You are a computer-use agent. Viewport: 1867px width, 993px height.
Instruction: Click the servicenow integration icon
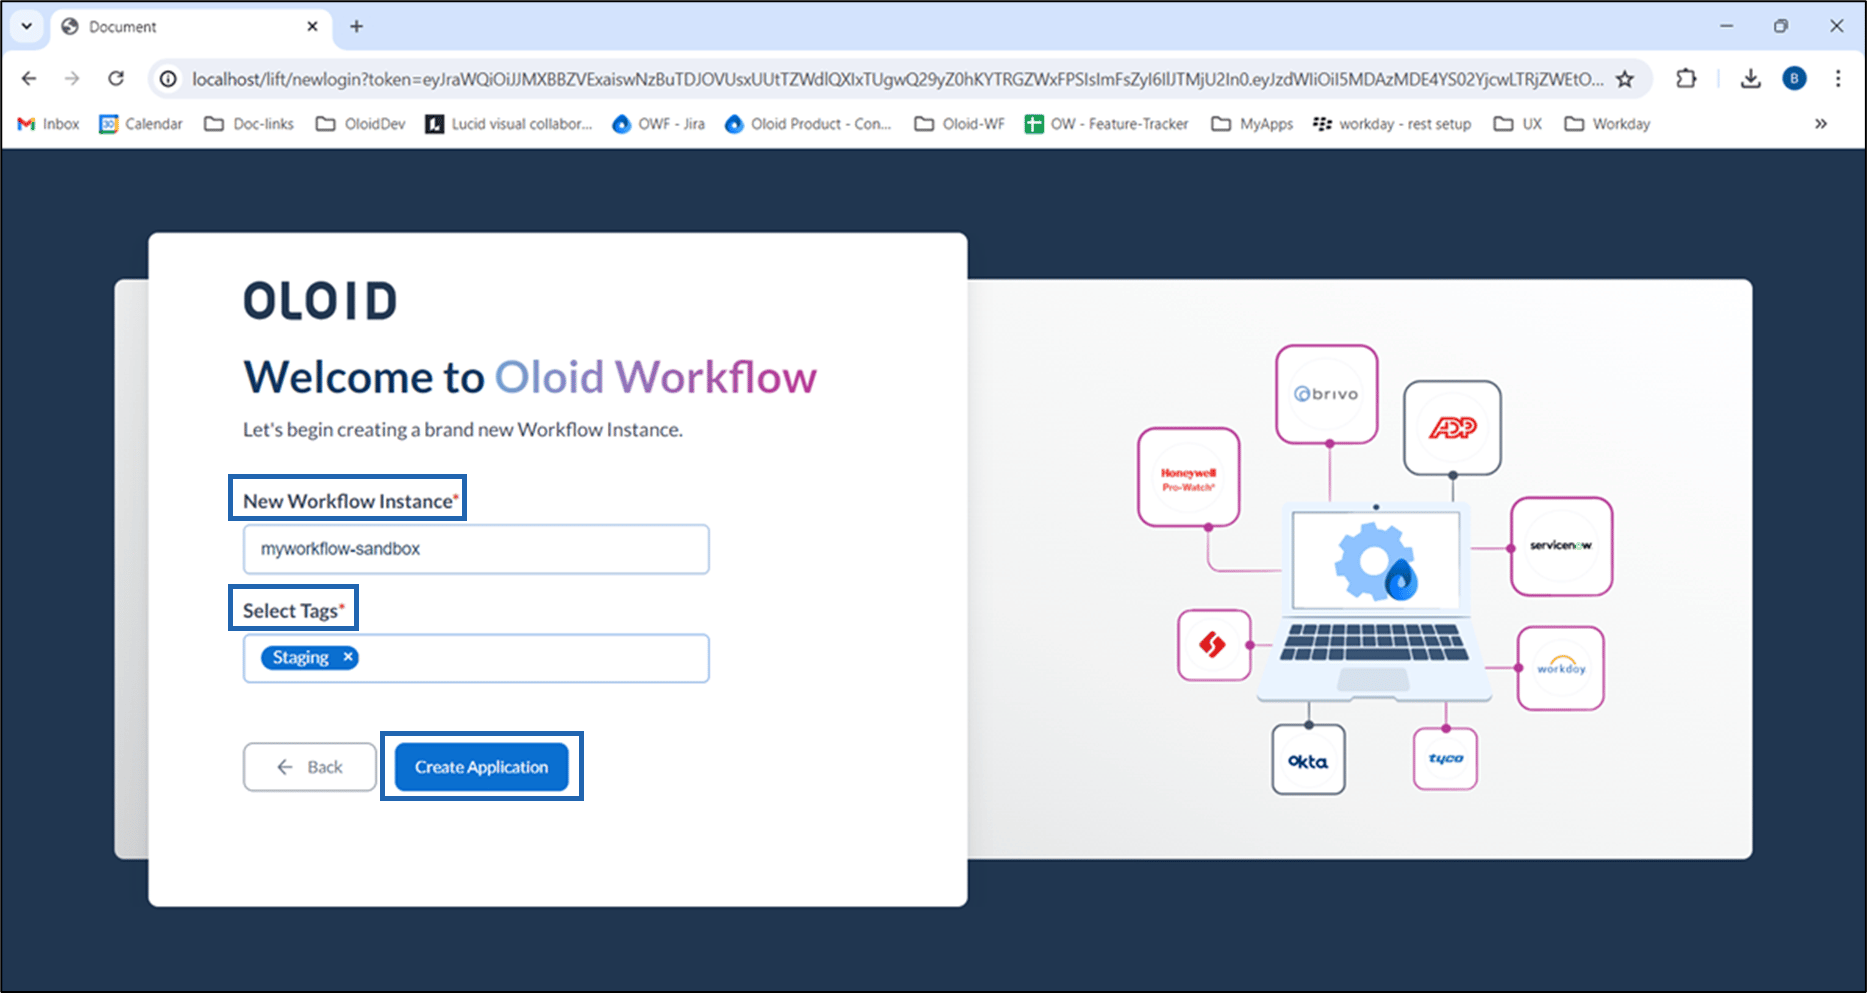coord(1561,546)
